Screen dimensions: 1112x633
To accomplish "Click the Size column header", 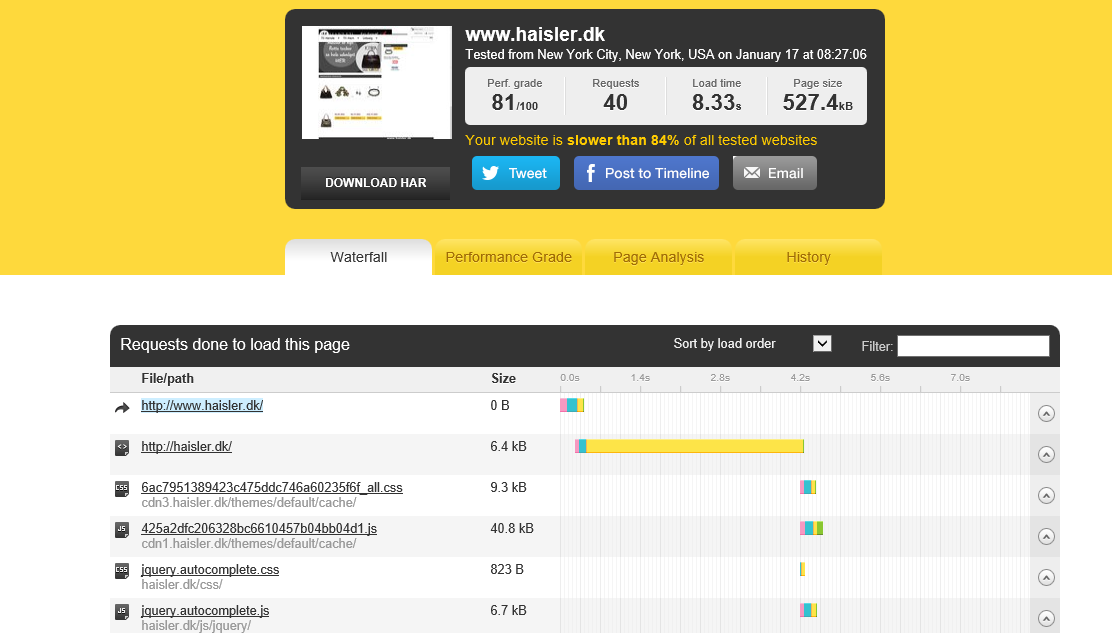I will click(x=504, y=379).
